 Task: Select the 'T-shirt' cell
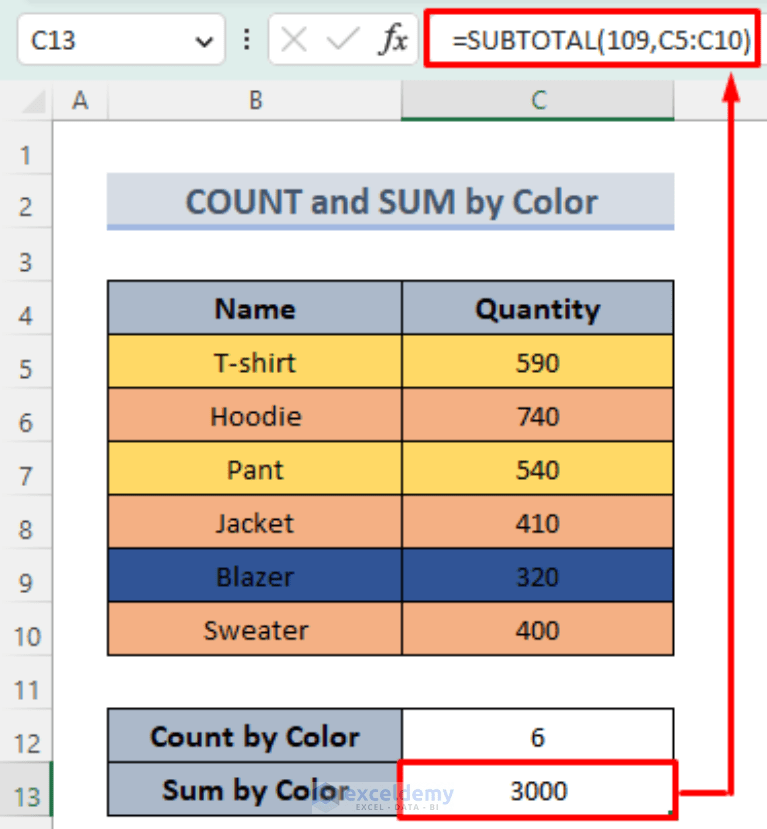click(x=255, y=362)
